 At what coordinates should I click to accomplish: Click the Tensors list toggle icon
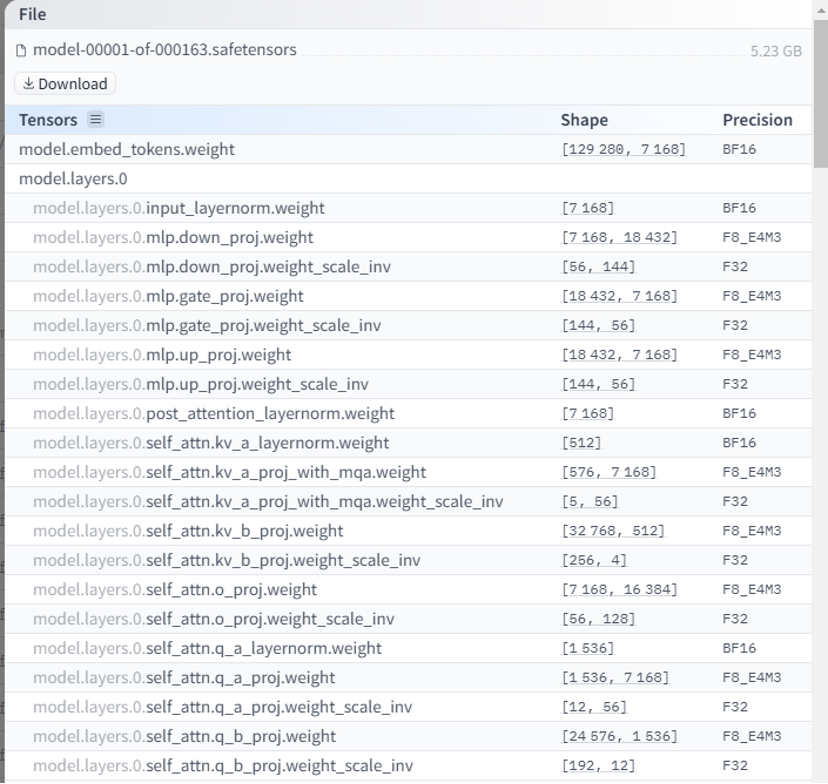[x=96, y=119]
